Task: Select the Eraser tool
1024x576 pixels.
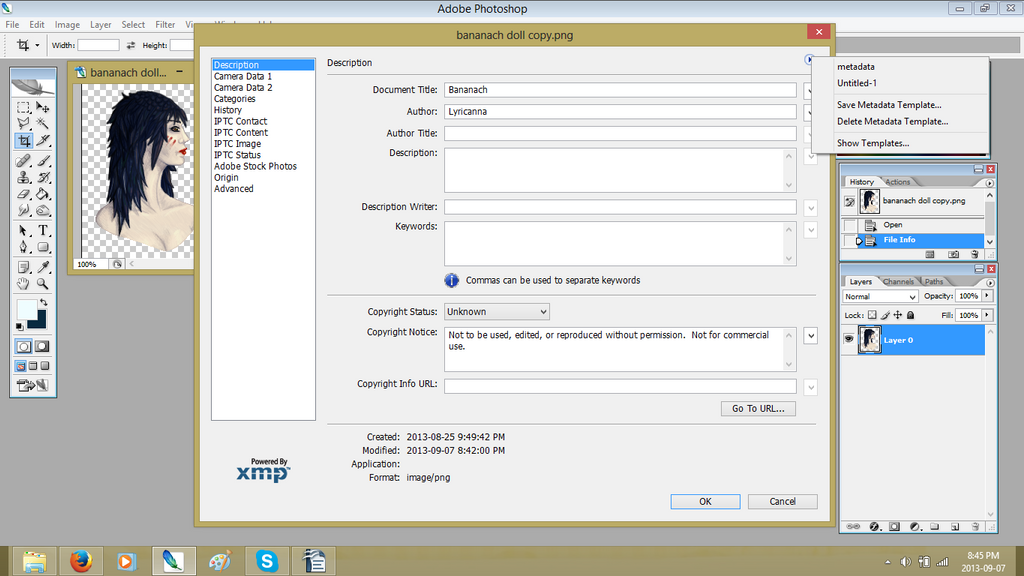Action: 24,193
